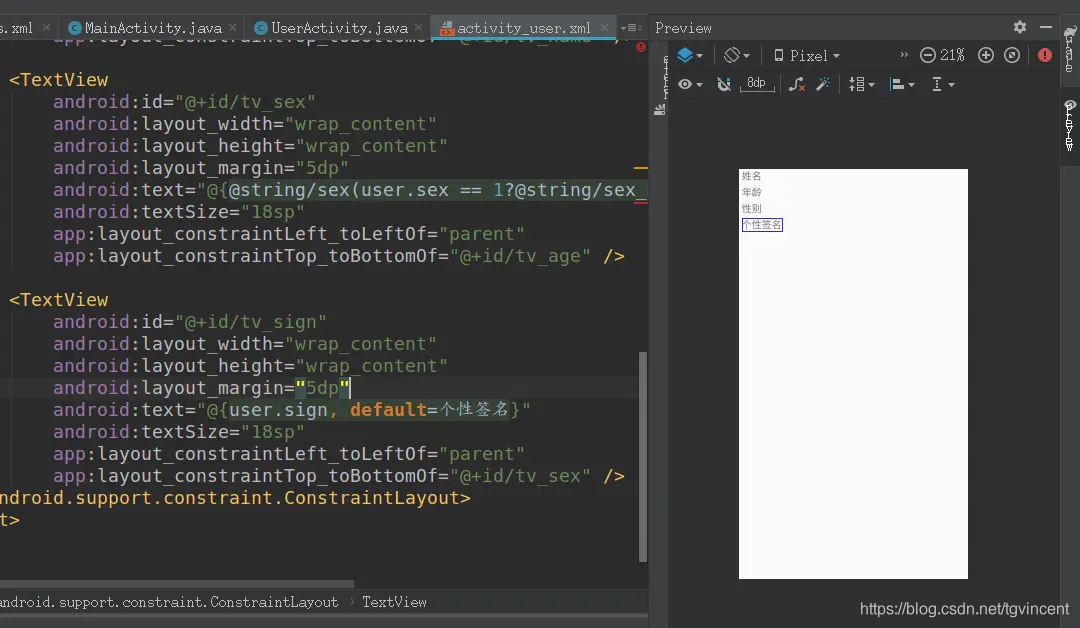1080x628 pixels.
Task: Open the Align dropdown in the toolbar
Action: point(902,84)
